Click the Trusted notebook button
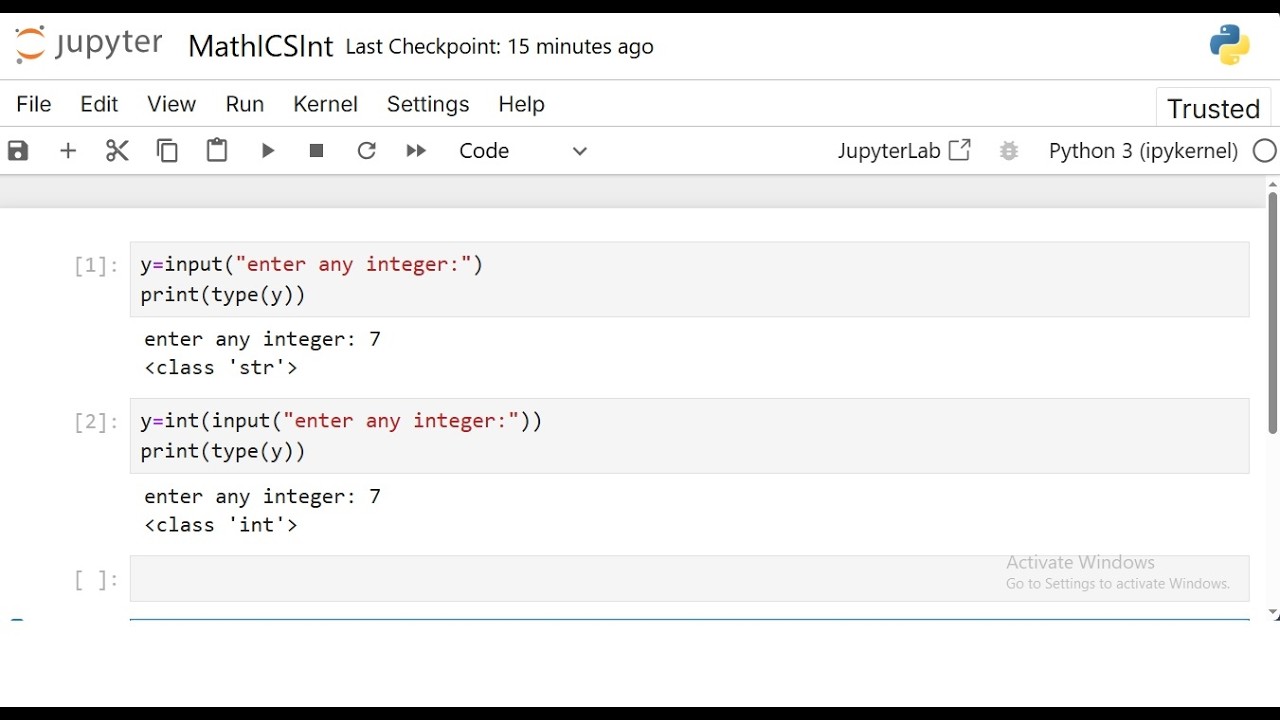The width and height of the screenshot is (1280, 720). tap(1214, 108)
